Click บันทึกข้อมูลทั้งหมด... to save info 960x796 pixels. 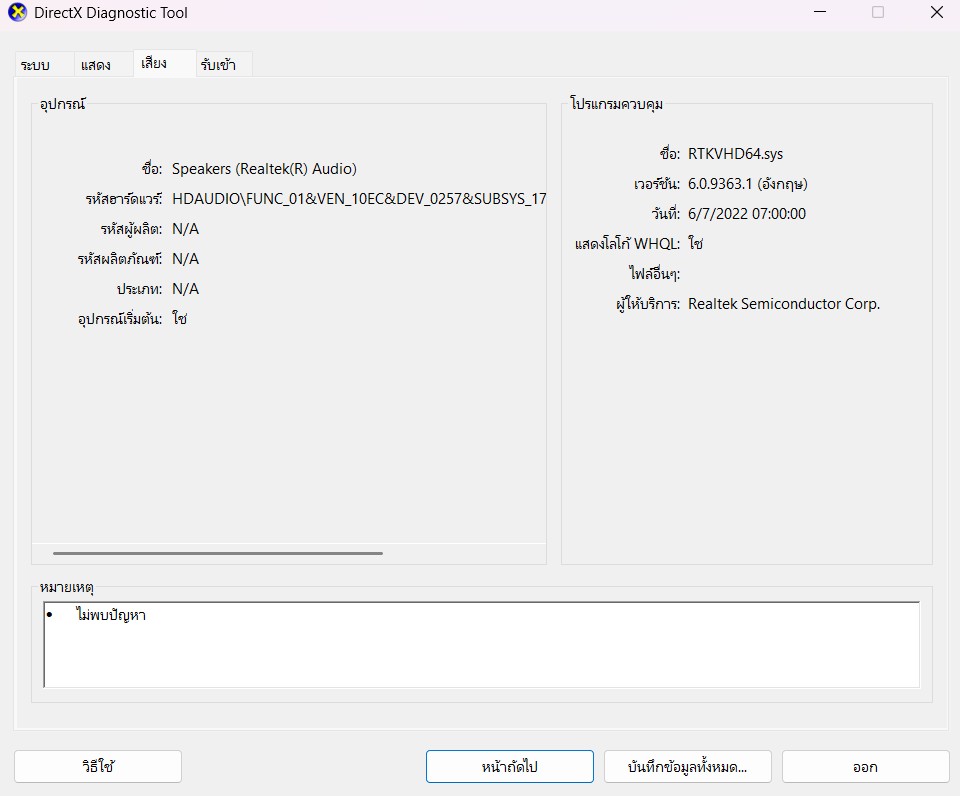tap(687, 767)
